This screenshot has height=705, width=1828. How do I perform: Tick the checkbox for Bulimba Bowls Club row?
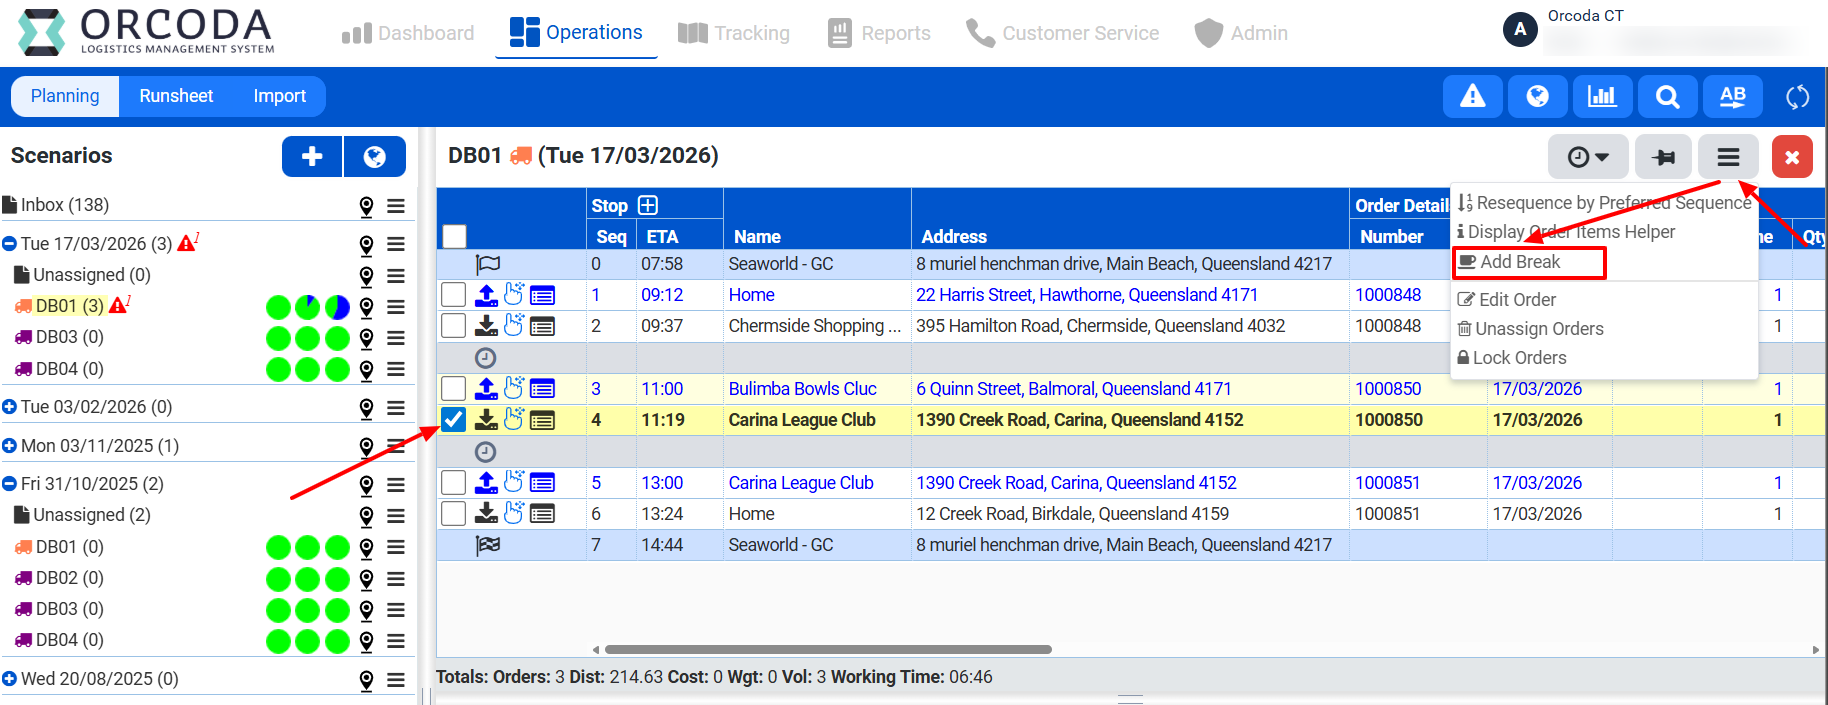tap(454, 389)
